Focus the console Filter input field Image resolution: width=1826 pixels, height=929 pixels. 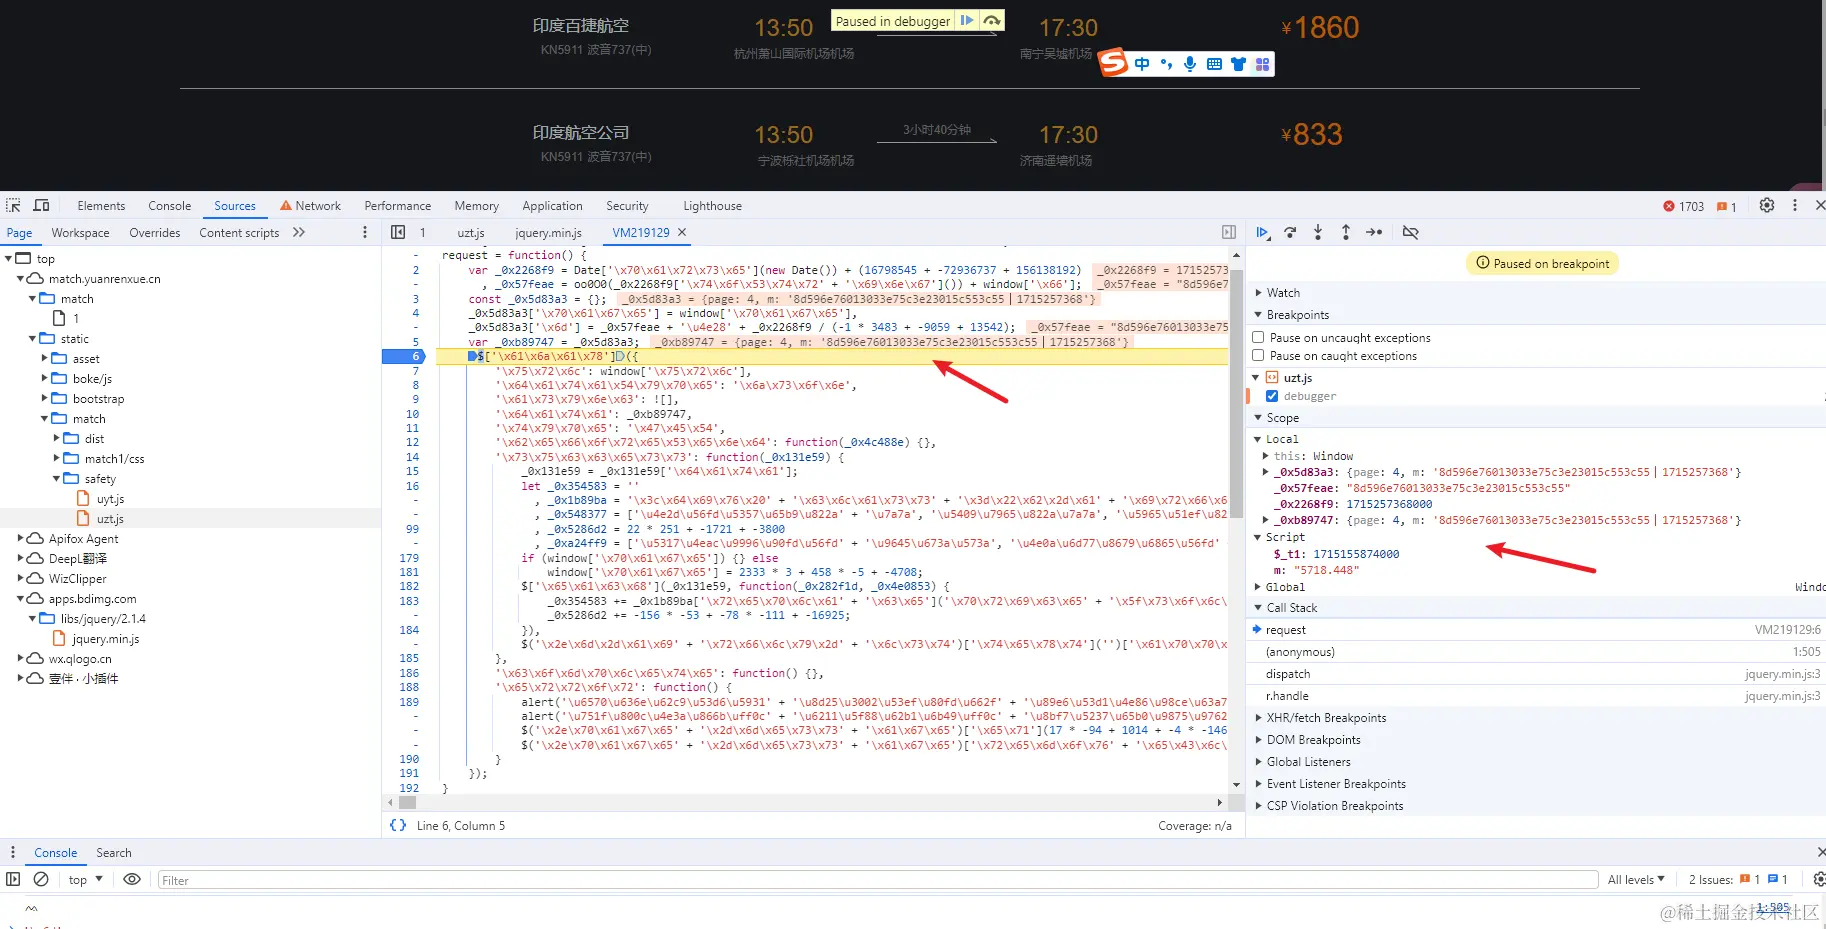[x=878, y=880]
